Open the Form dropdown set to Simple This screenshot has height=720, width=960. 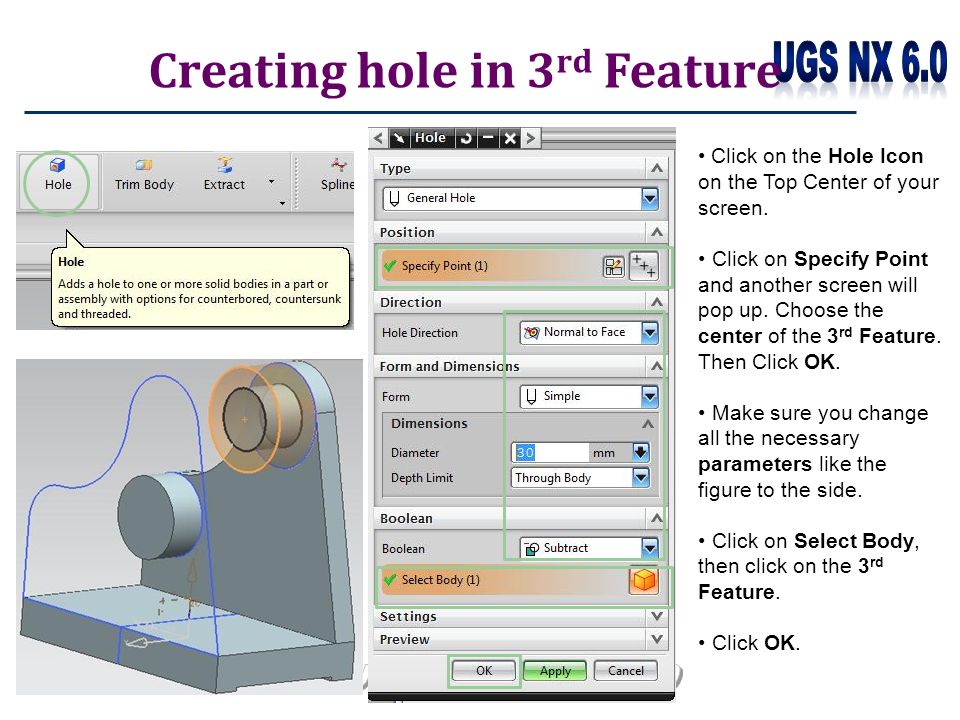[x=589, y=396]
